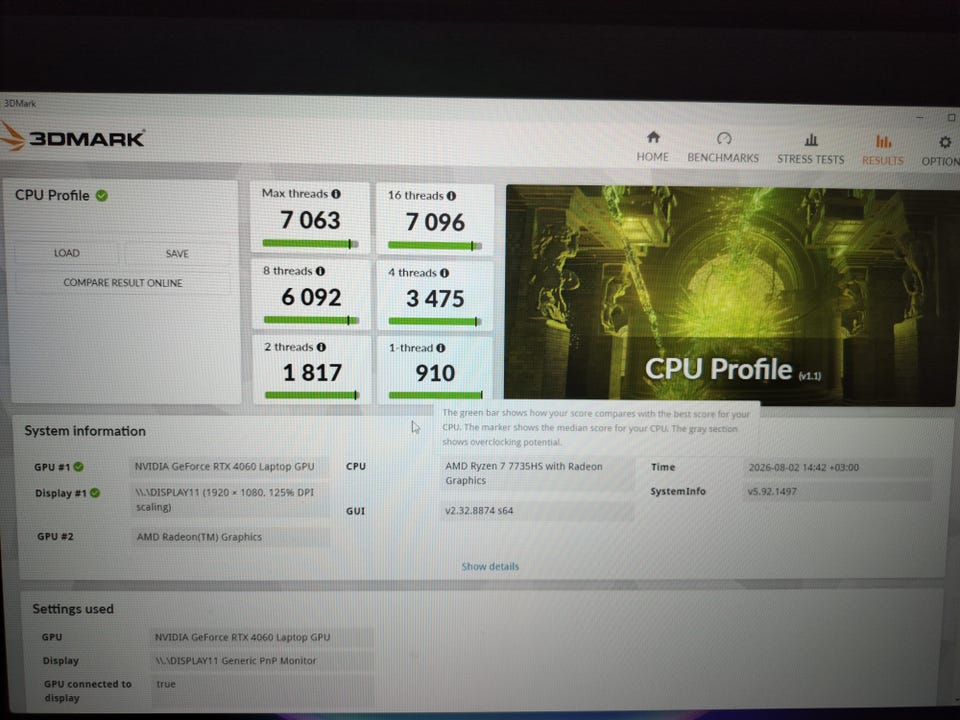Open the Benchmarks tab
Viewport: 960px width, 720px height.
coord(723,148)
